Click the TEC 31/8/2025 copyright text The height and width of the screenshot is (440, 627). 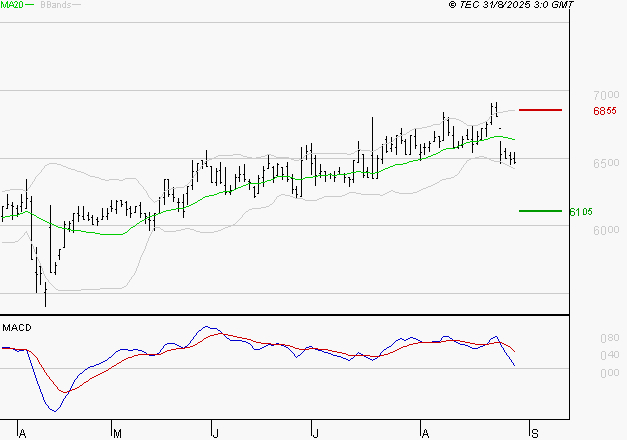[x=511, y=5]
